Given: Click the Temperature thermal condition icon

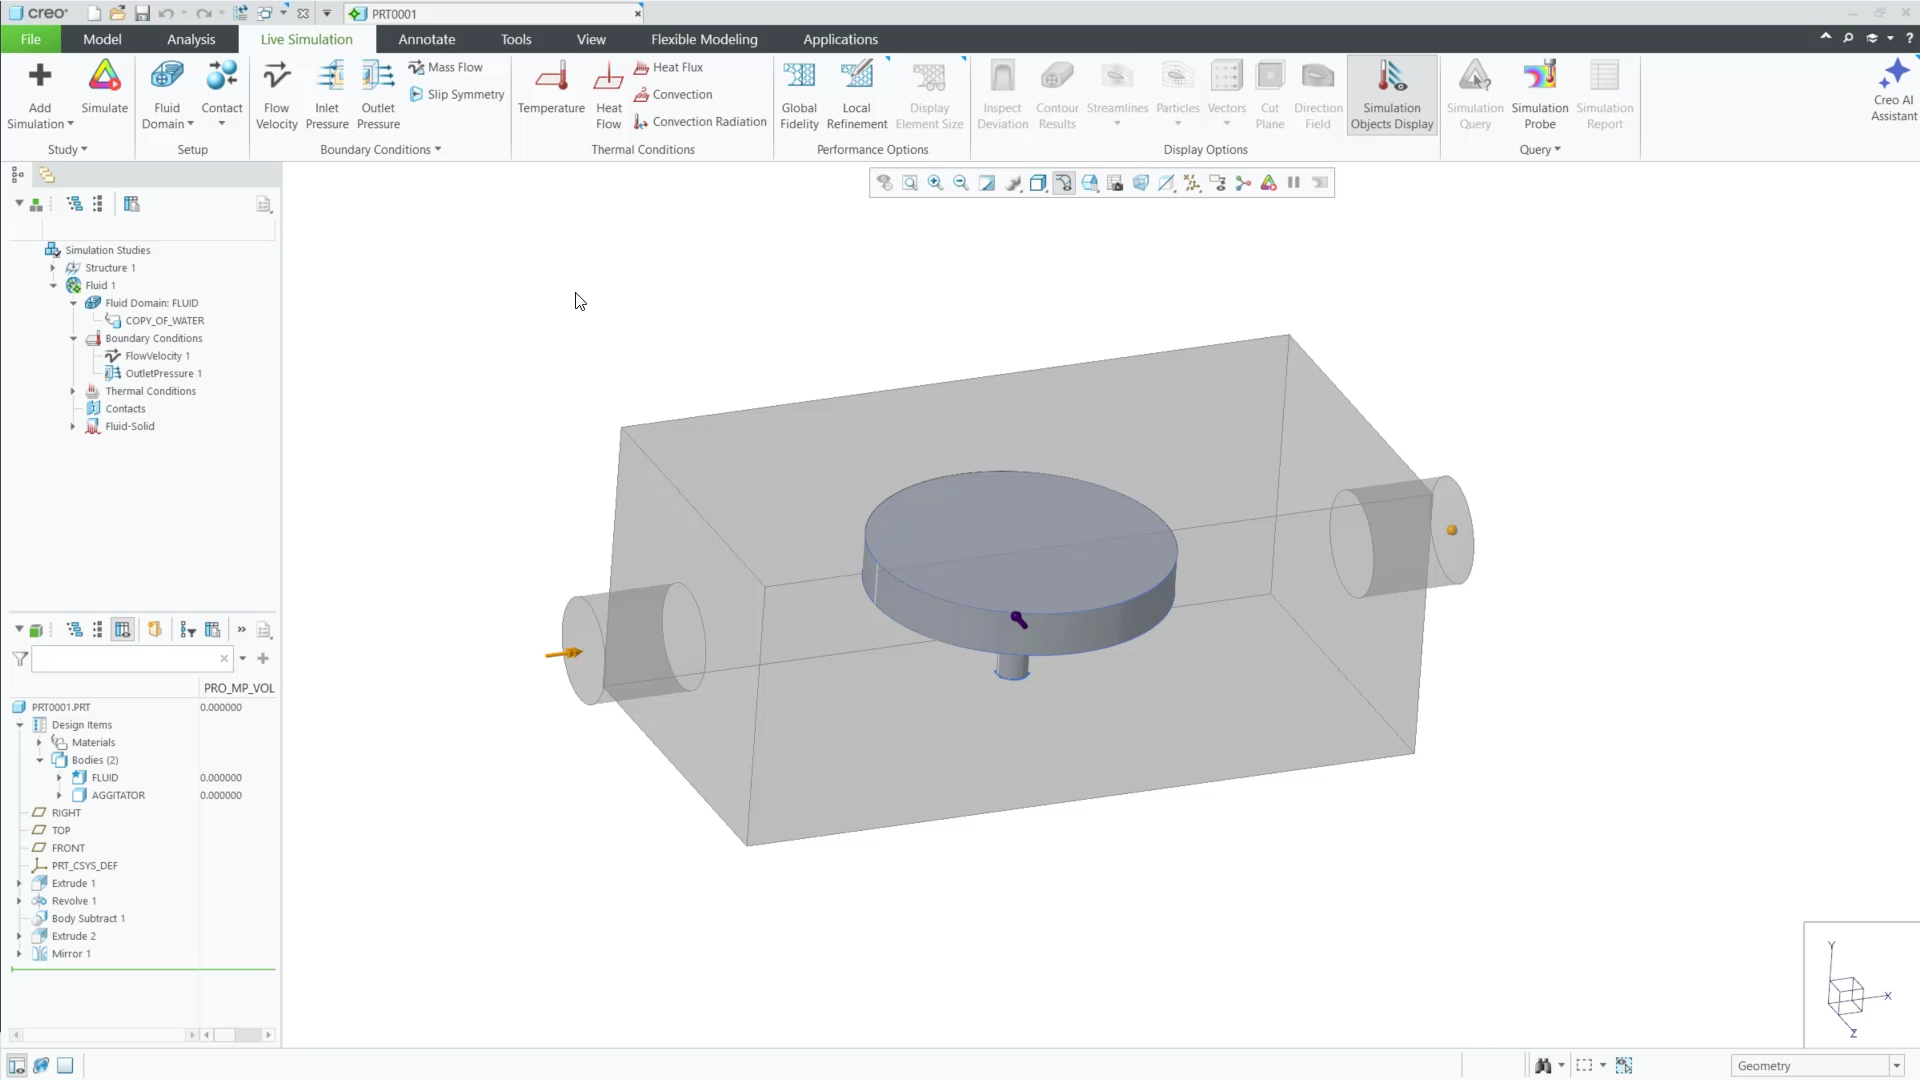Looking at the screenshot, I should pyautogui.click(x=551, y=75).
